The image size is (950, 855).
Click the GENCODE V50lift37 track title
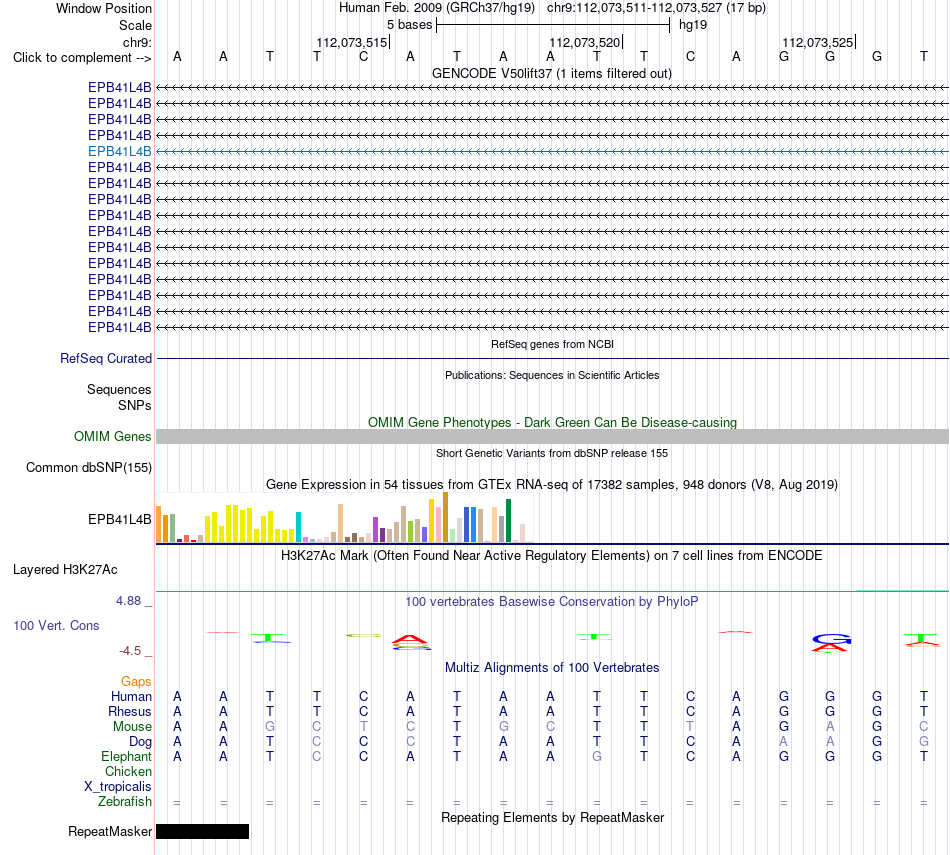pyautogui.click(x=552, y=73)
